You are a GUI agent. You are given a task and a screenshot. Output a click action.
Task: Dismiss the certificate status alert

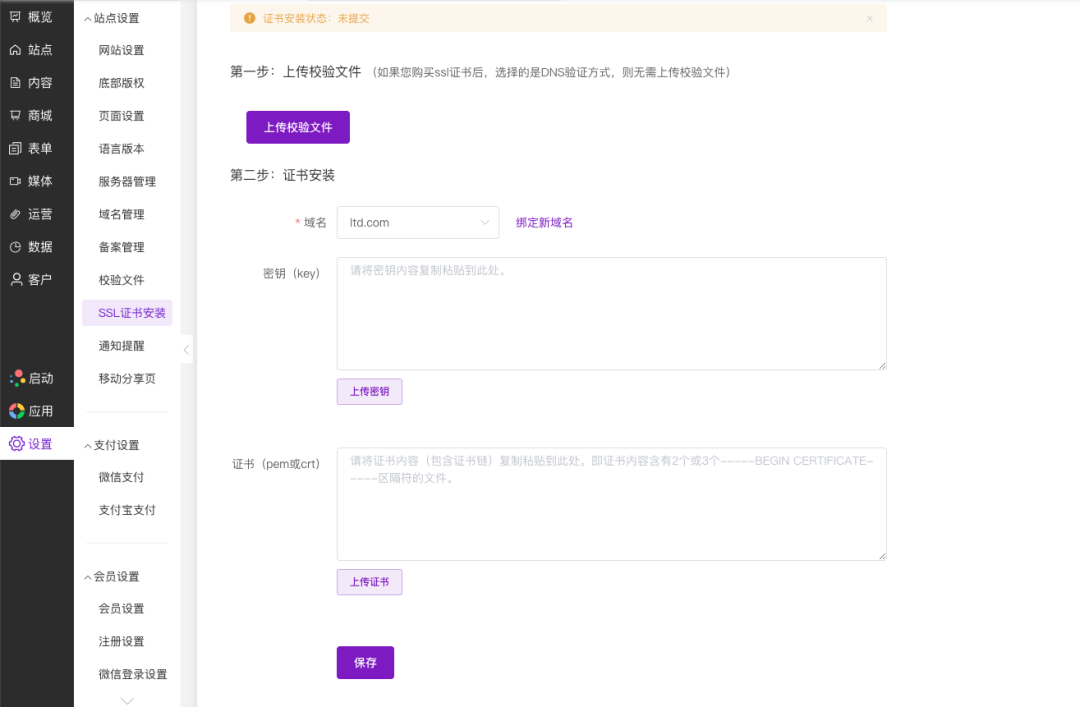tap(869, 19)
